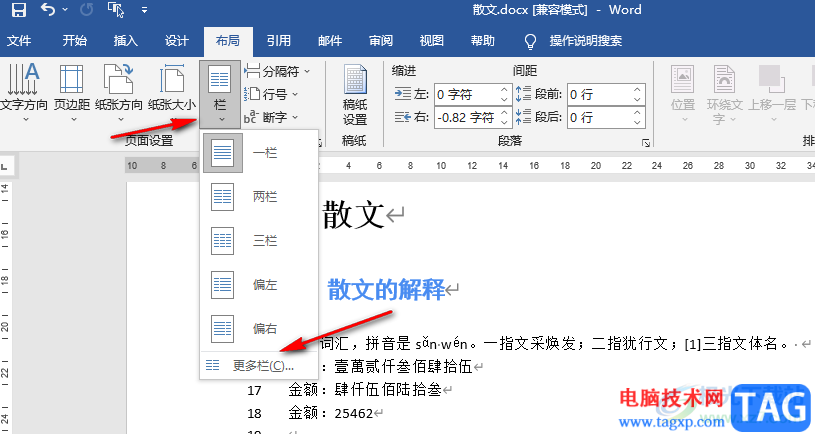This screenshot has width=815, height=434.
Task: Decrease the right indent with down arrow
Action: (504, 123)
